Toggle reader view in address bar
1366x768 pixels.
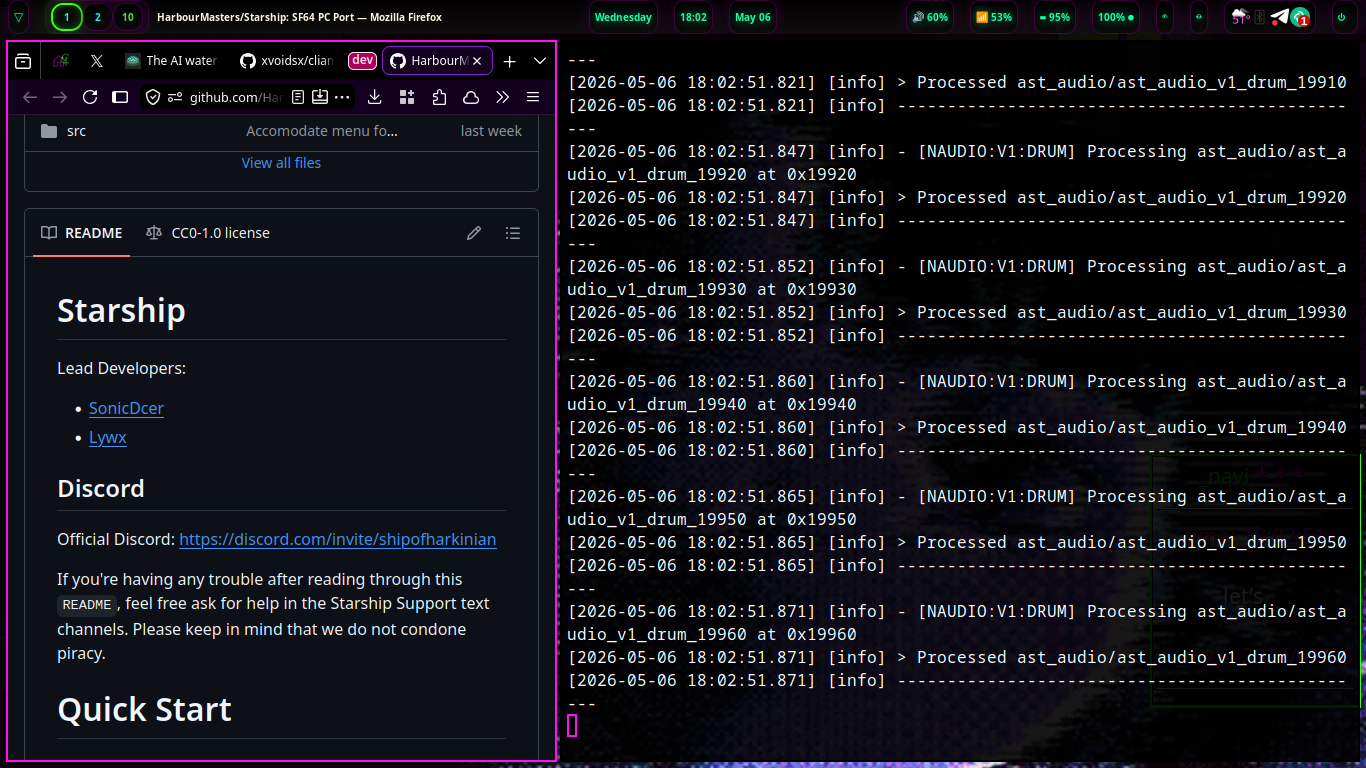click(x=298, y=97)
